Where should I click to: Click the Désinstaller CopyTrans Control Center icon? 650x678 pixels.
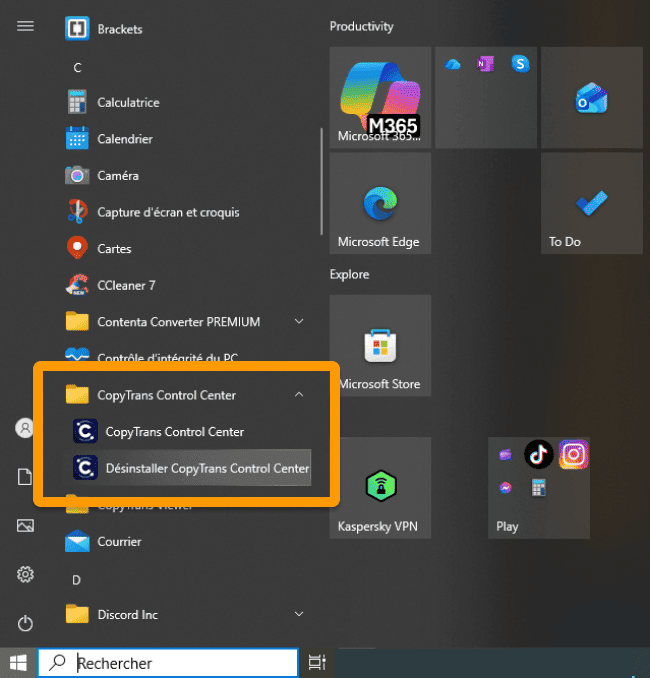click(85, 467)
